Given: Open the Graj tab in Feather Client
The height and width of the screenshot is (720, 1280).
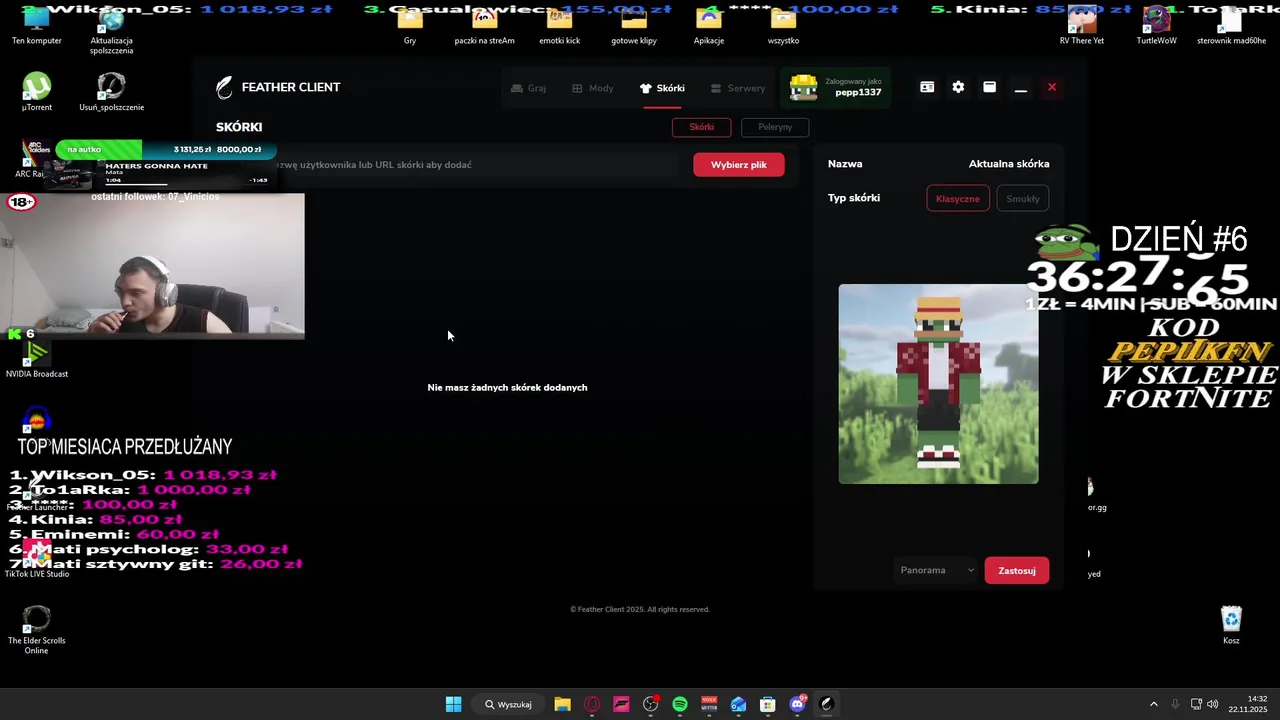Looking at the screenshot, I should 528,88.
